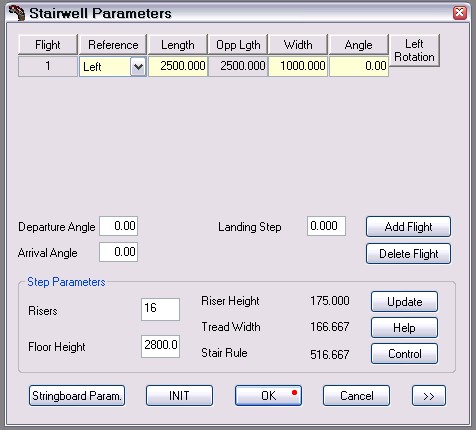Viewport: 476px width, 430px height.
Task: Click the Stair Rule label
Action: click(224, 353)
